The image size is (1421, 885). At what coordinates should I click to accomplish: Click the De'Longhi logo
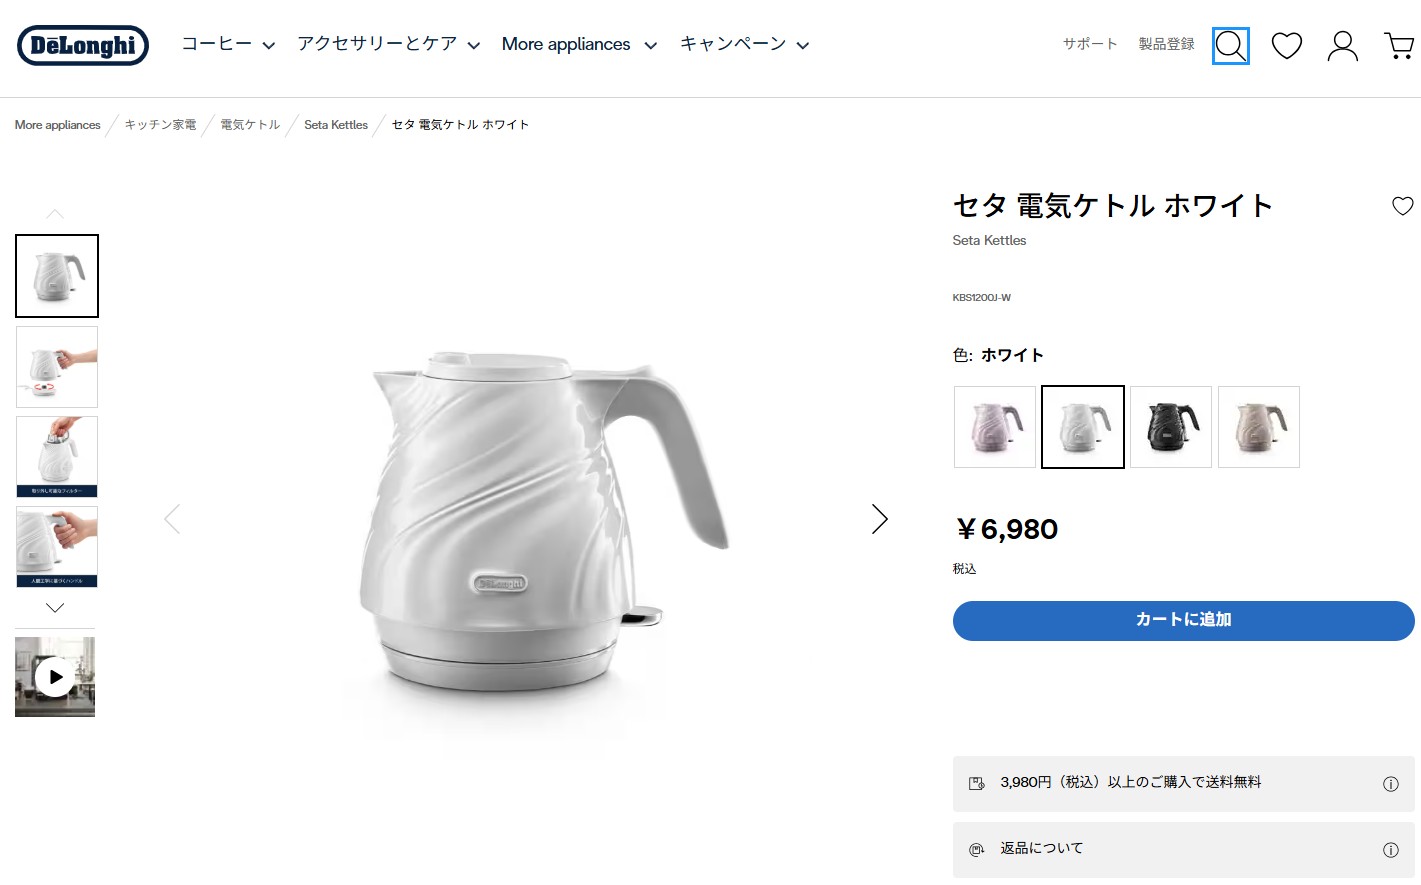tap(83, 45)
